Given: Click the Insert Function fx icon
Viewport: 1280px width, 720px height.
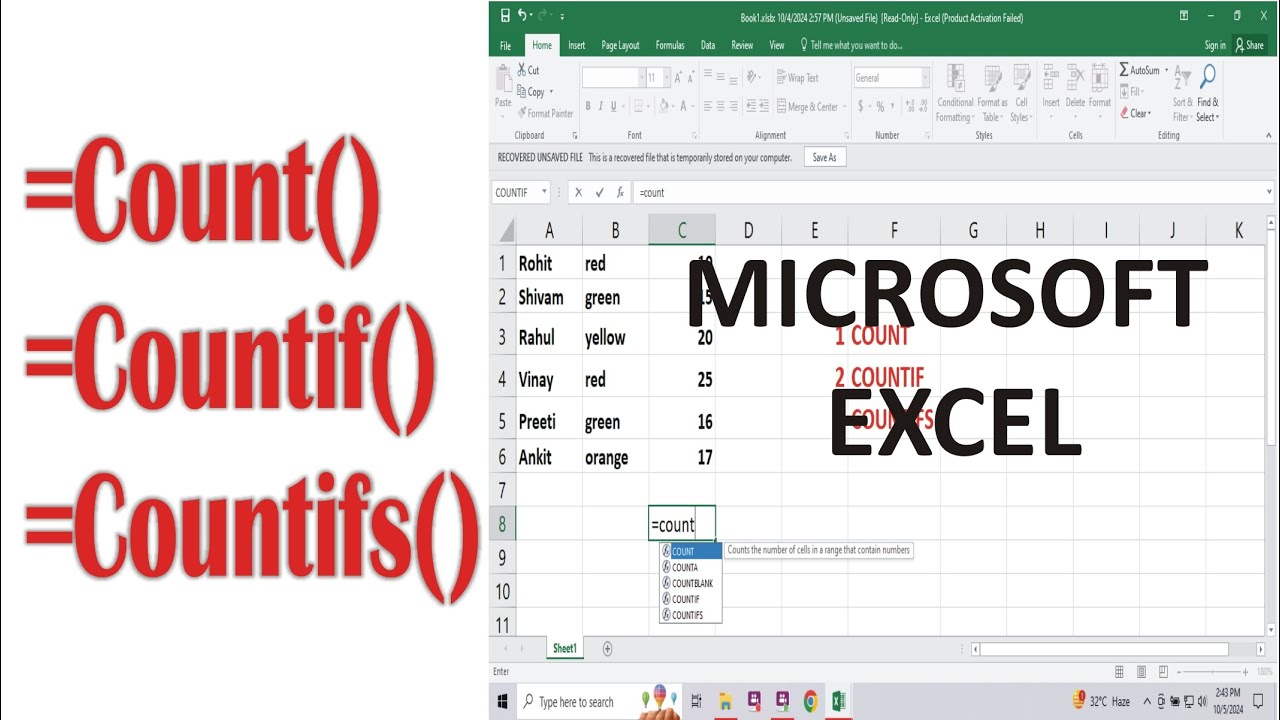Looking at the screenshot, I should point(620,192).
